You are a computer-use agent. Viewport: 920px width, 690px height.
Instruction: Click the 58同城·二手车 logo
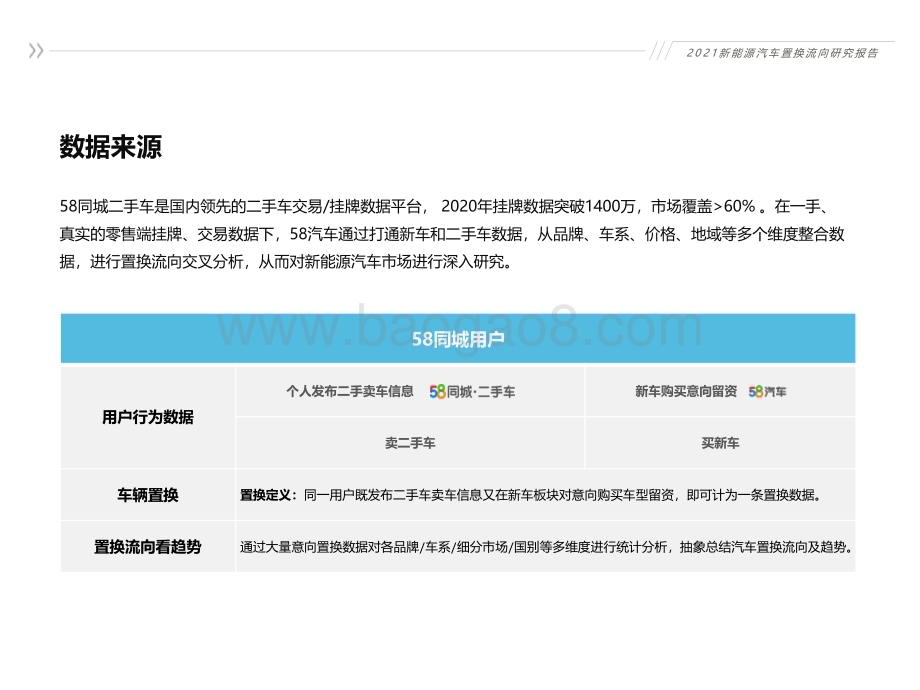point(472,392)
